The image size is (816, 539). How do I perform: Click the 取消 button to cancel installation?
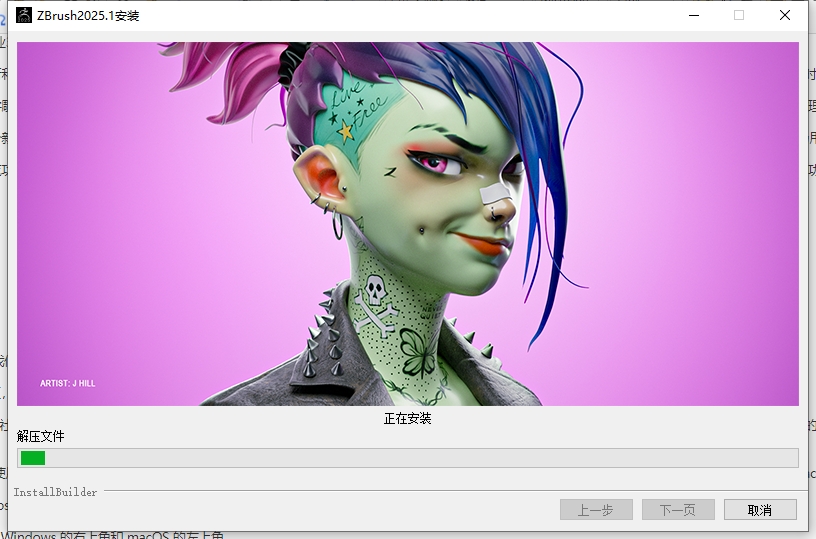coord(760,510)
